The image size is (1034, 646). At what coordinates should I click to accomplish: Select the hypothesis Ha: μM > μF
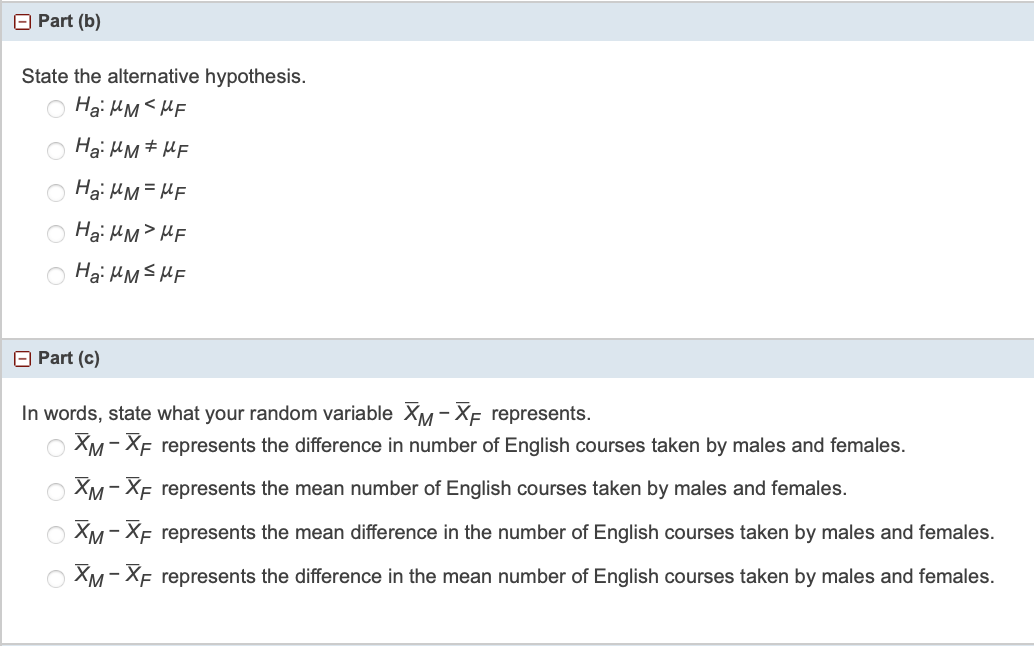tap(56, 233)
